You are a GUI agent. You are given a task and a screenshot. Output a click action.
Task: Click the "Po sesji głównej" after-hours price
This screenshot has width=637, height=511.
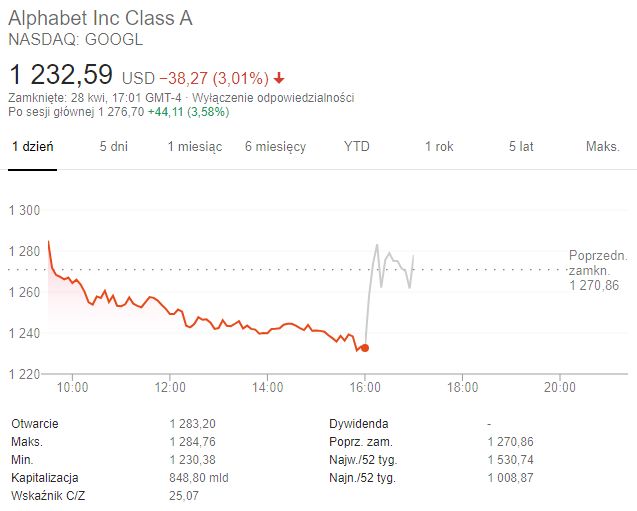coord(118,112)
